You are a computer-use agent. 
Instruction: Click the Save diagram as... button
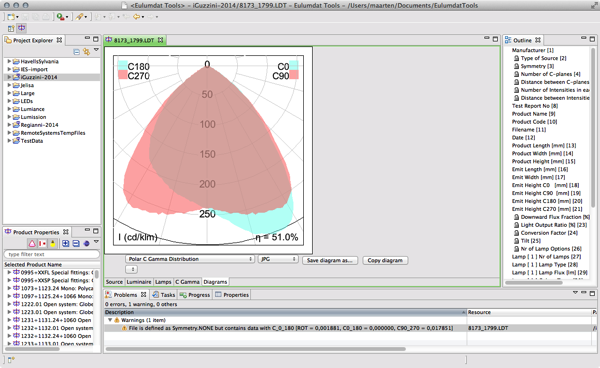(329, 261)
